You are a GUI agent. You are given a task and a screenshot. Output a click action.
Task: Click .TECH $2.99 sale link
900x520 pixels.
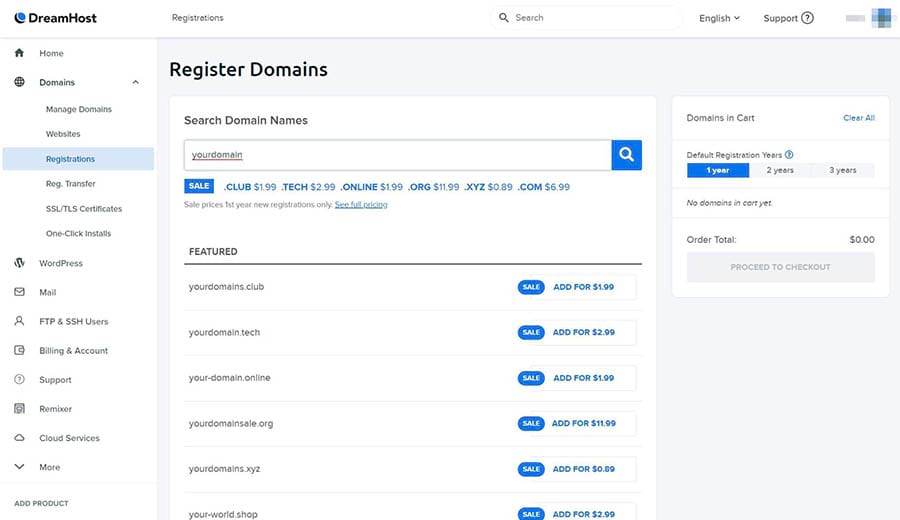(x=308, y=187)
